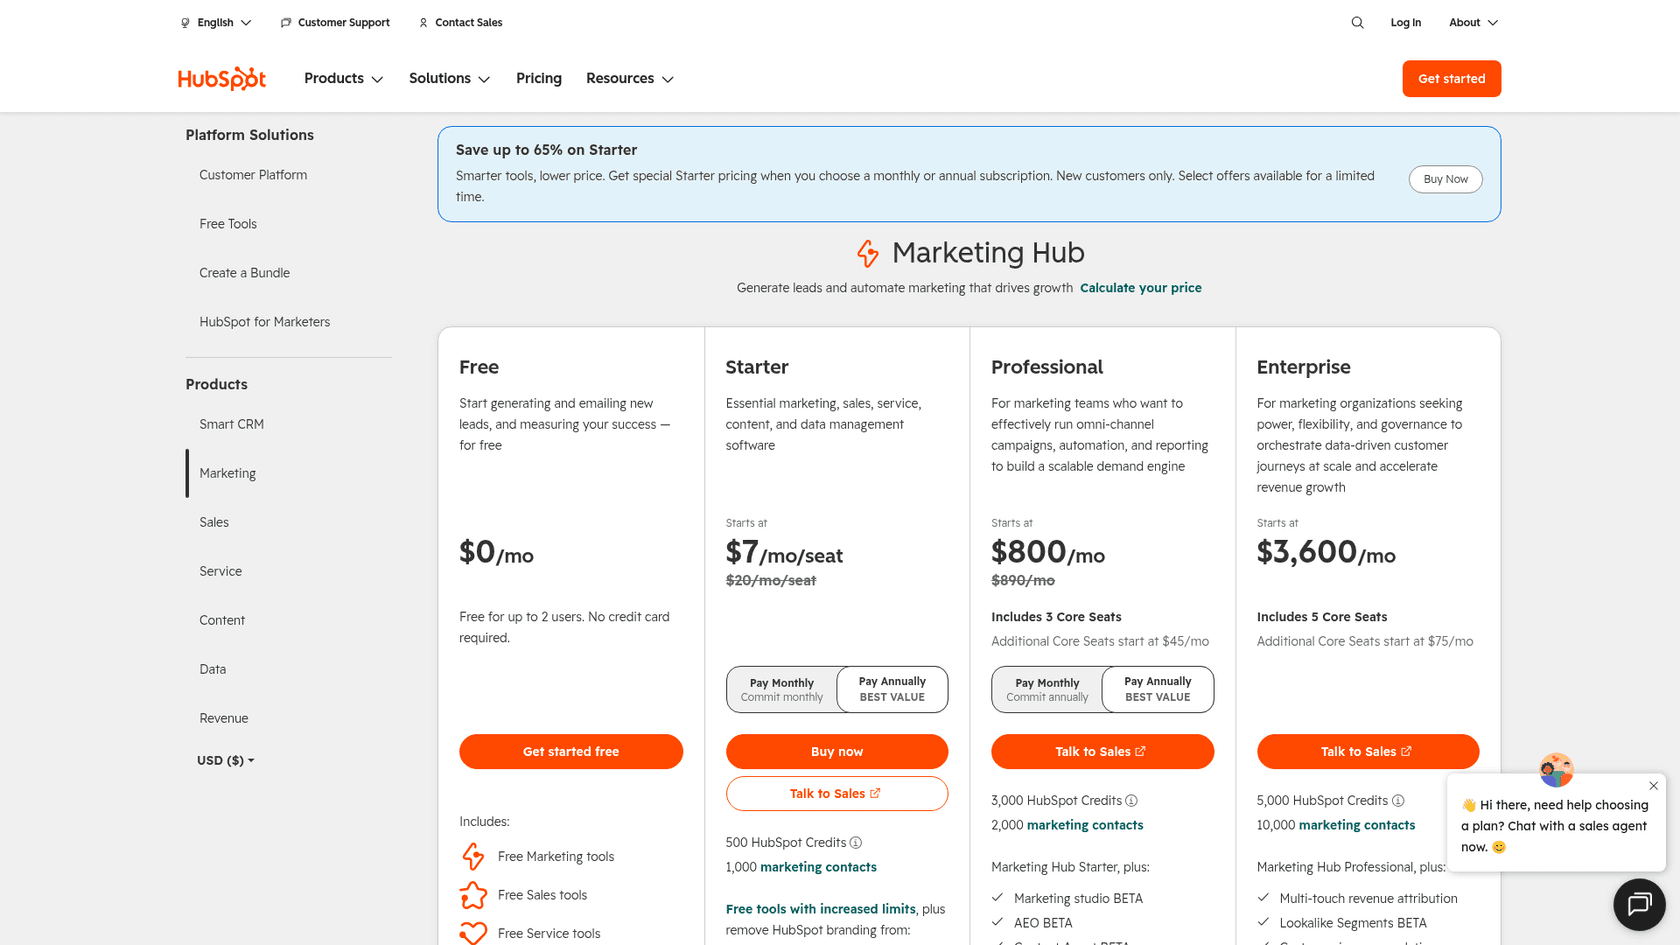Expand the Products menu
1680x945 pixels.
[343, 78]
